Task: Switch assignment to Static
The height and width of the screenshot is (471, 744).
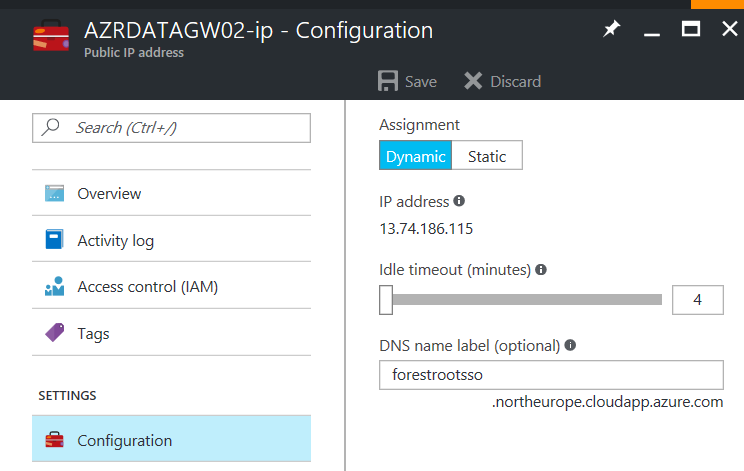Action: [x=487, y=156]
